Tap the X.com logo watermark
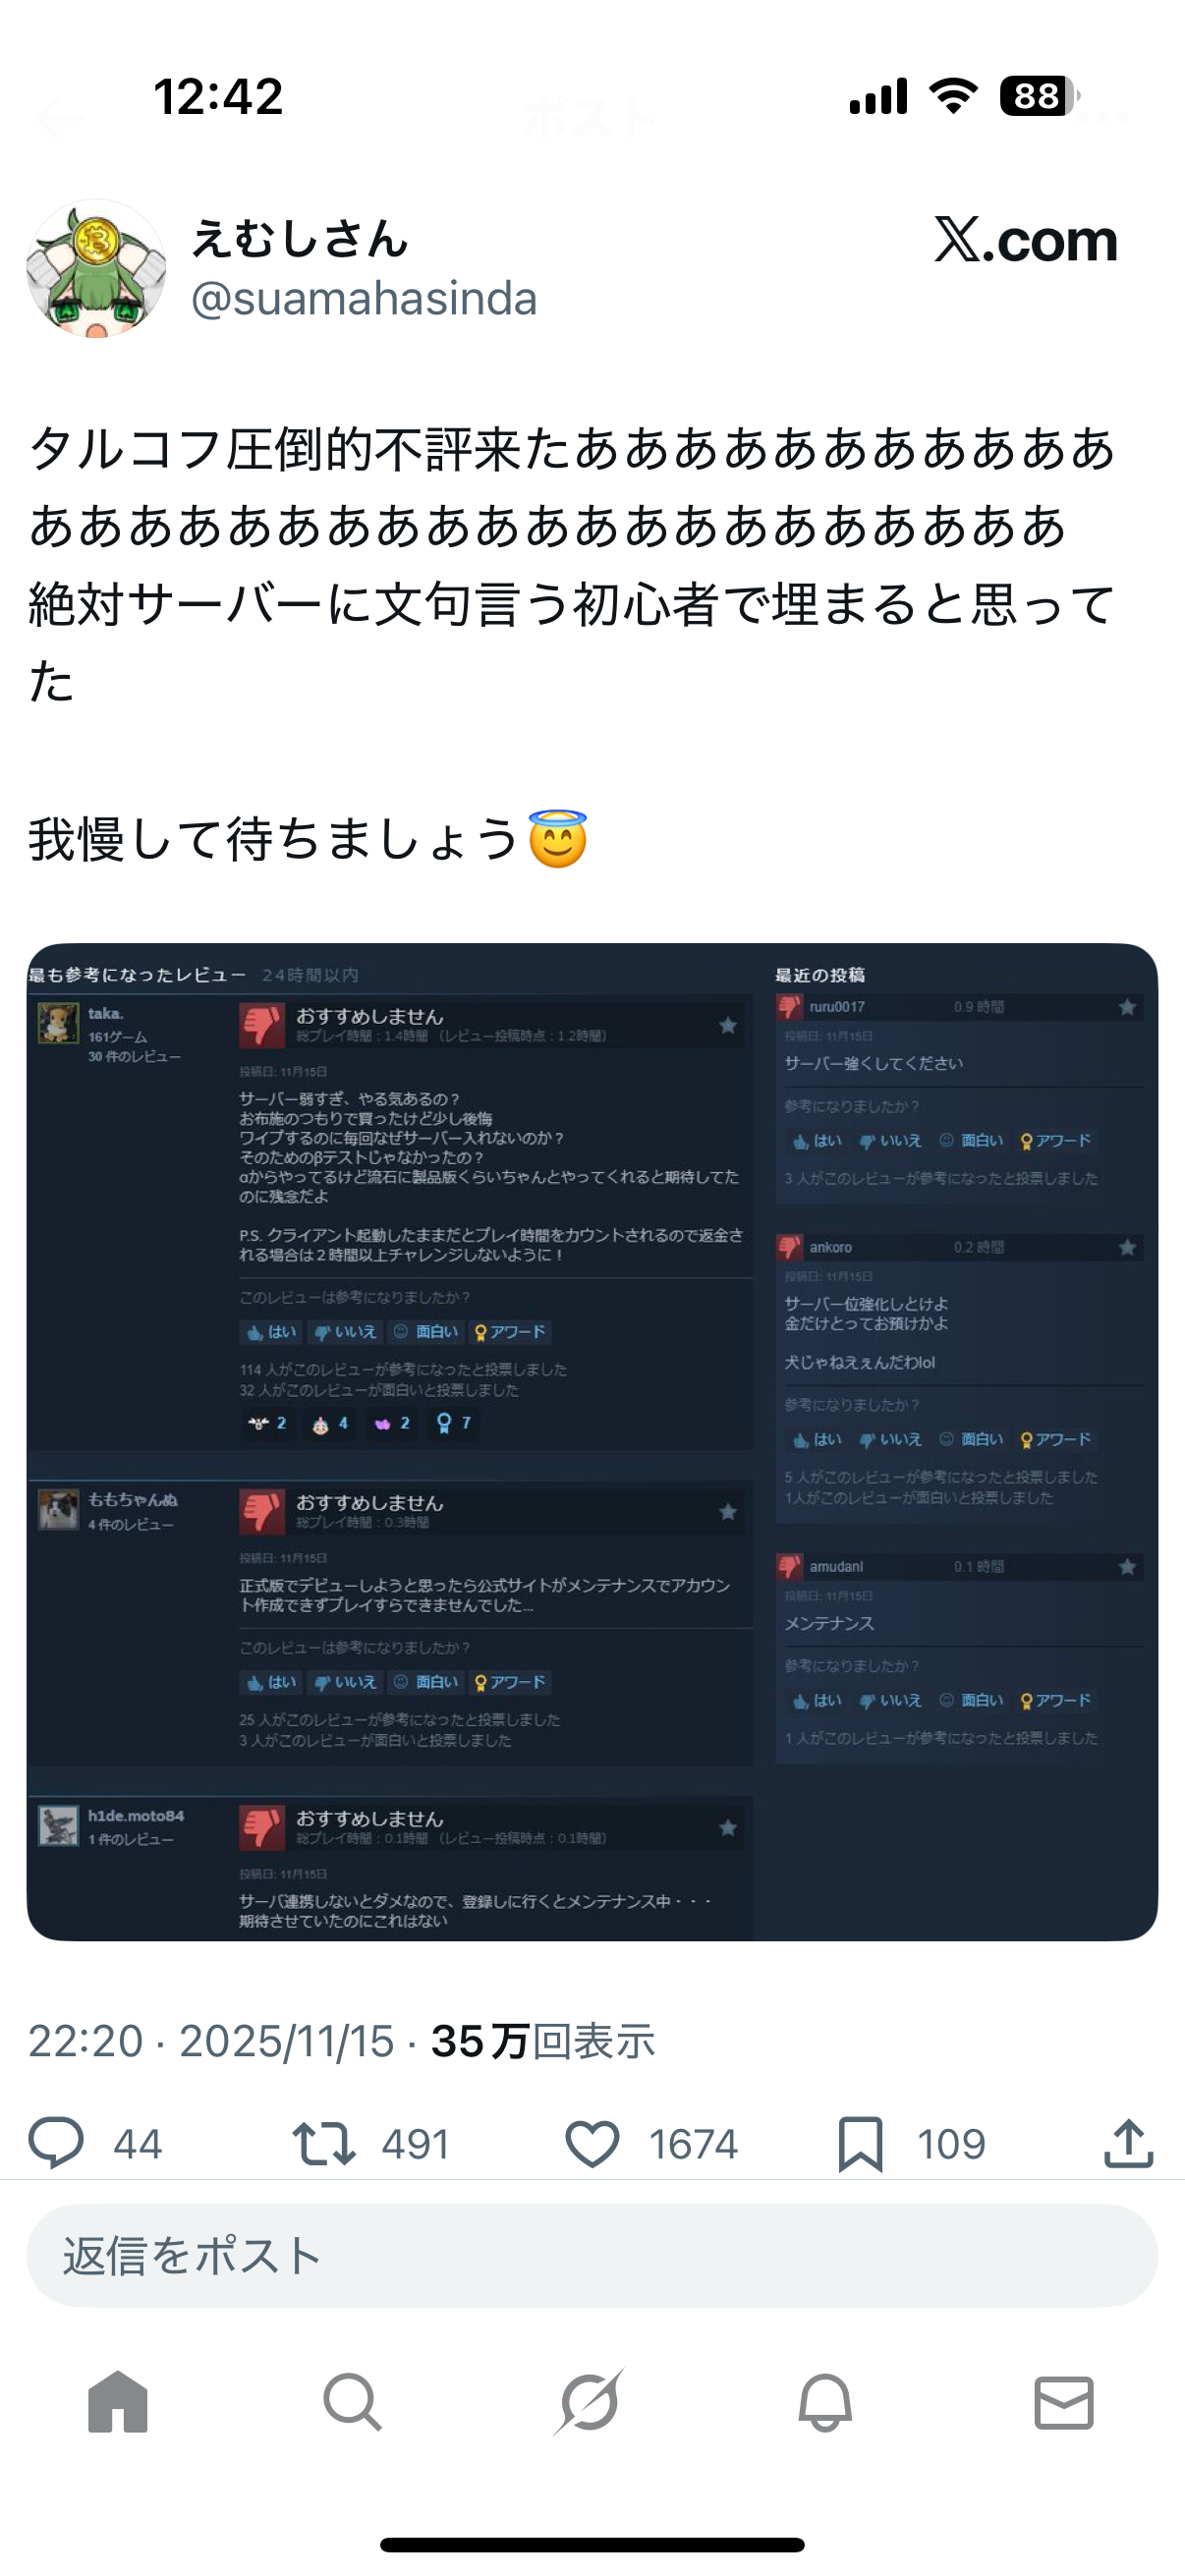 click(x=1026, y=240)
